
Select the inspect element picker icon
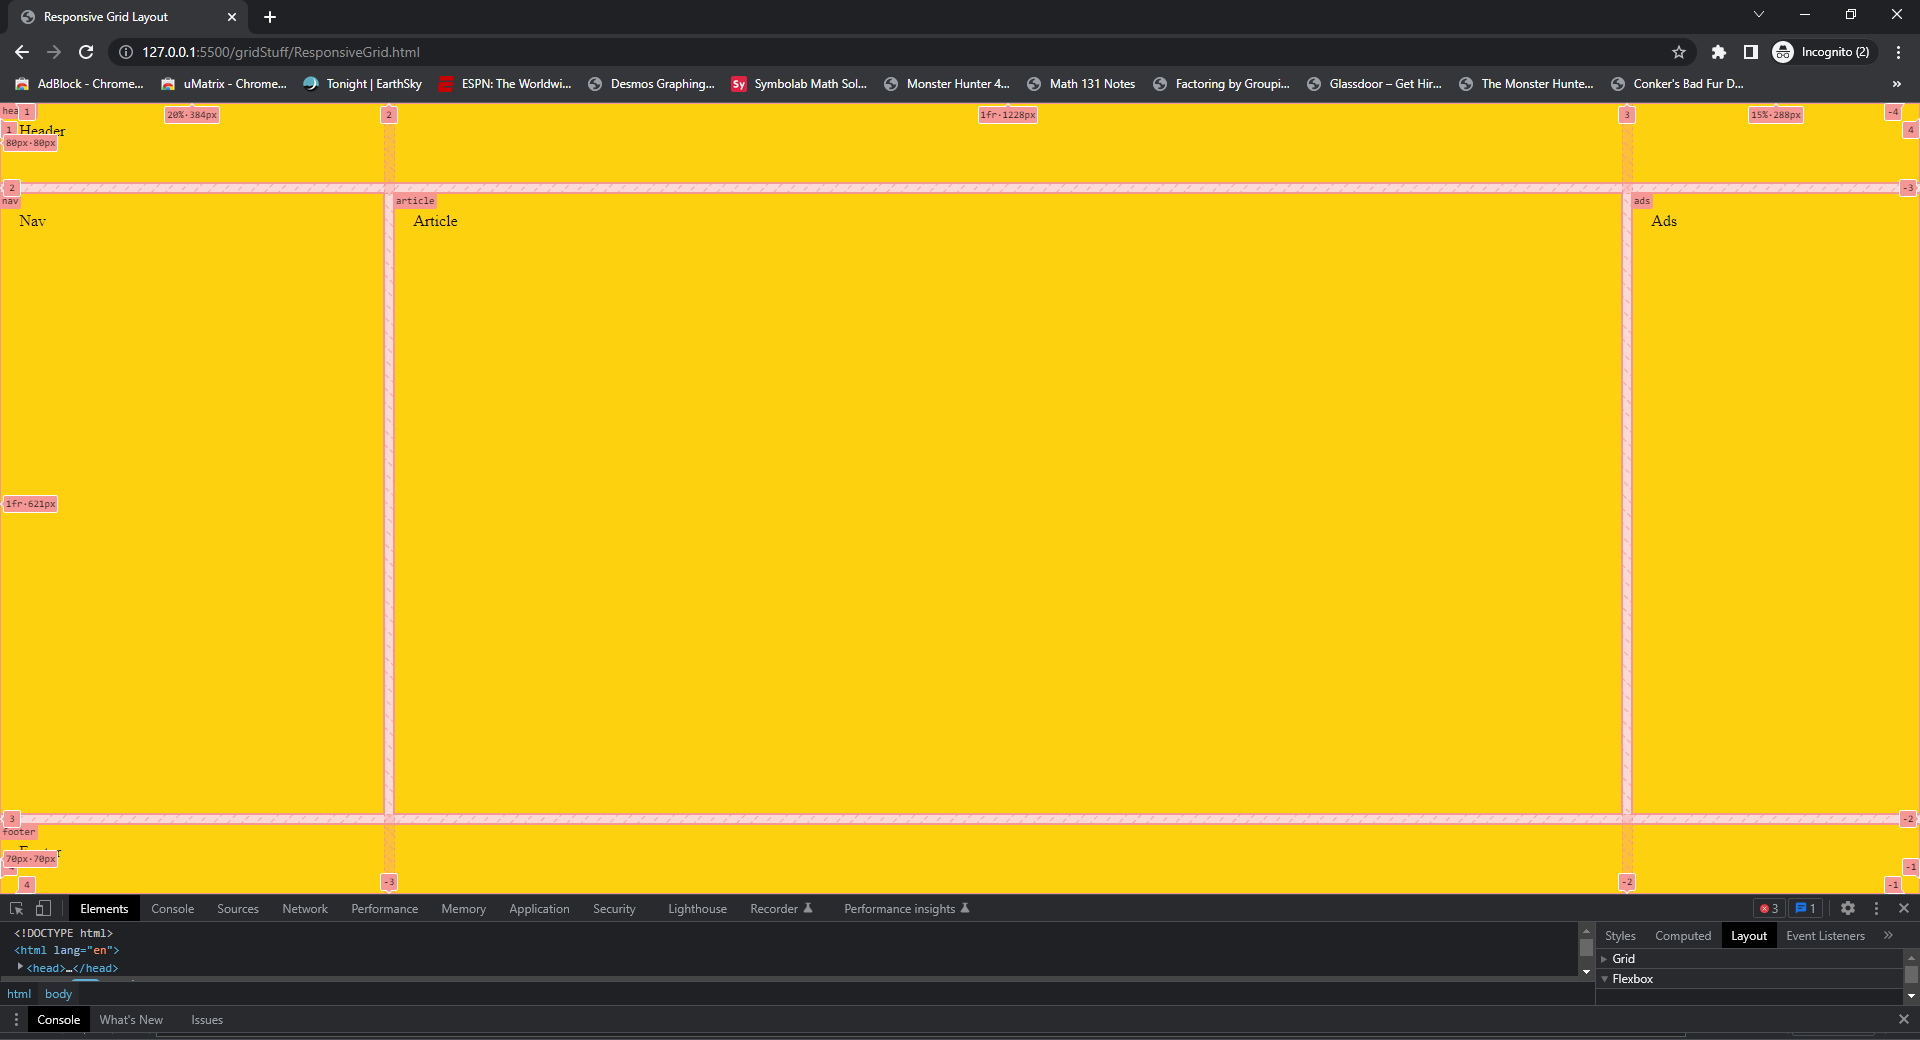tap(16, 908)
